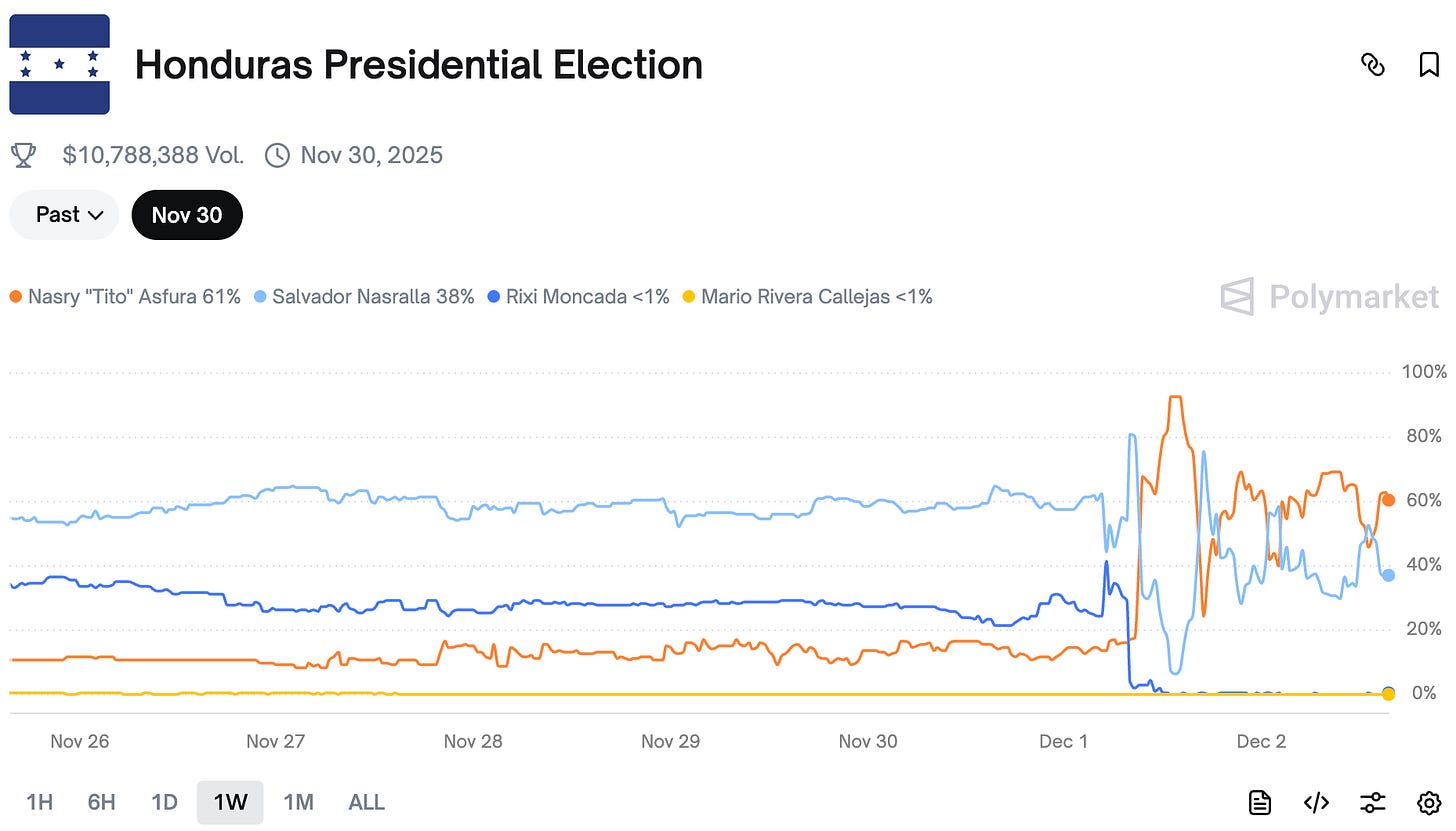Open chart filter sliders icon
Image resolution: width=1456 pixels, height=831 pixels.
[x=1372, y=802]
